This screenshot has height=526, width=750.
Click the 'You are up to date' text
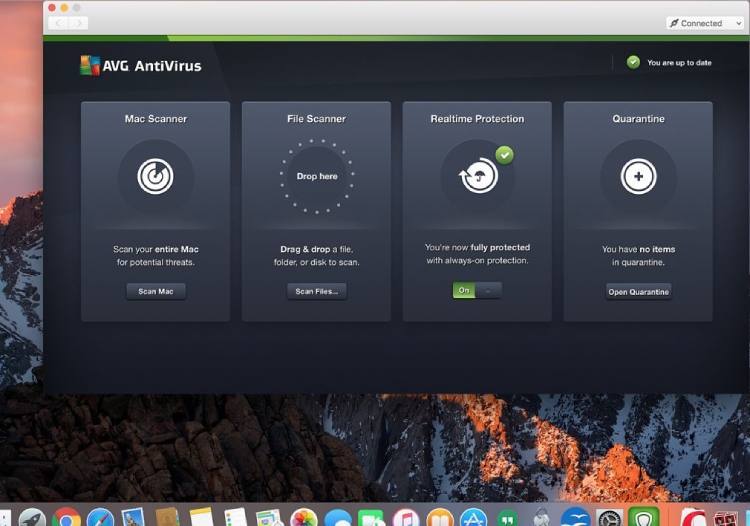pos(679,63)
